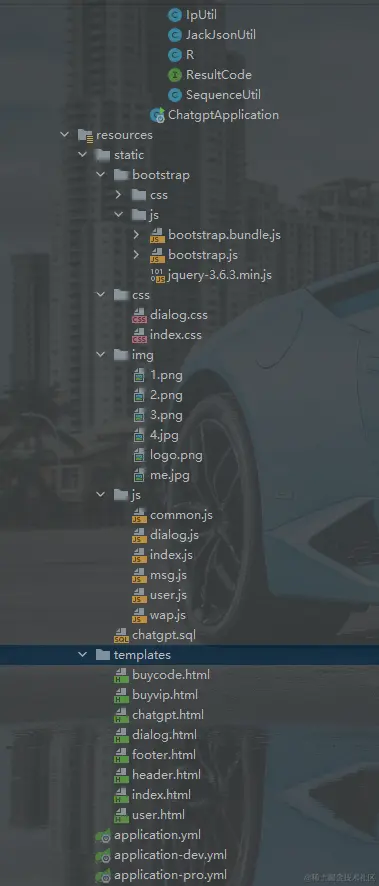Collapse the templates folder chevron

click(82, 655)
